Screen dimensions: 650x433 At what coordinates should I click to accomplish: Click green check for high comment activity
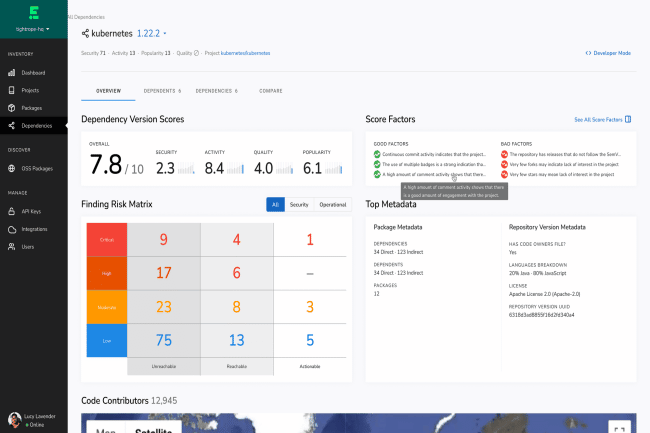pos(377,174)
